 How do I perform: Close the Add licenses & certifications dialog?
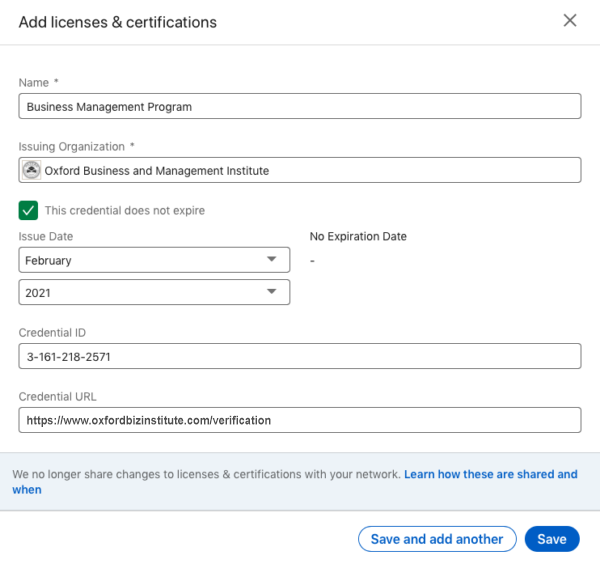[x=570, y=21]
